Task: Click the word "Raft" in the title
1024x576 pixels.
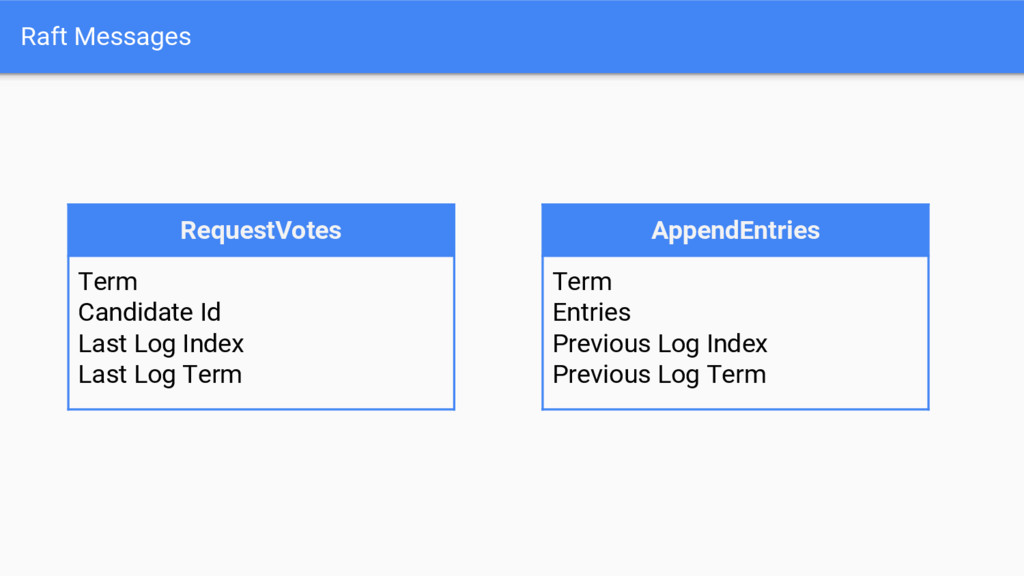Action: (43, 37)
